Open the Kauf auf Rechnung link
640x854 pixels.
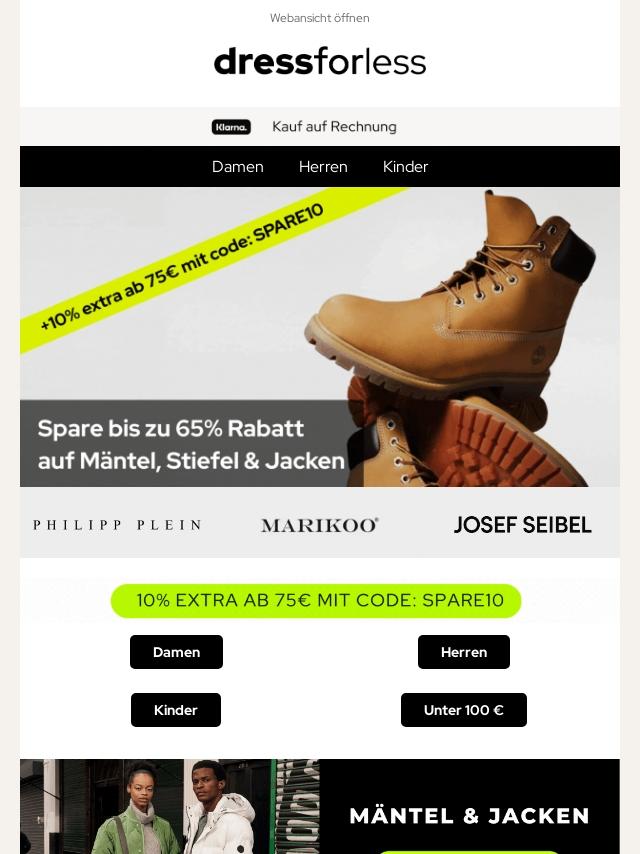(334, 126)
